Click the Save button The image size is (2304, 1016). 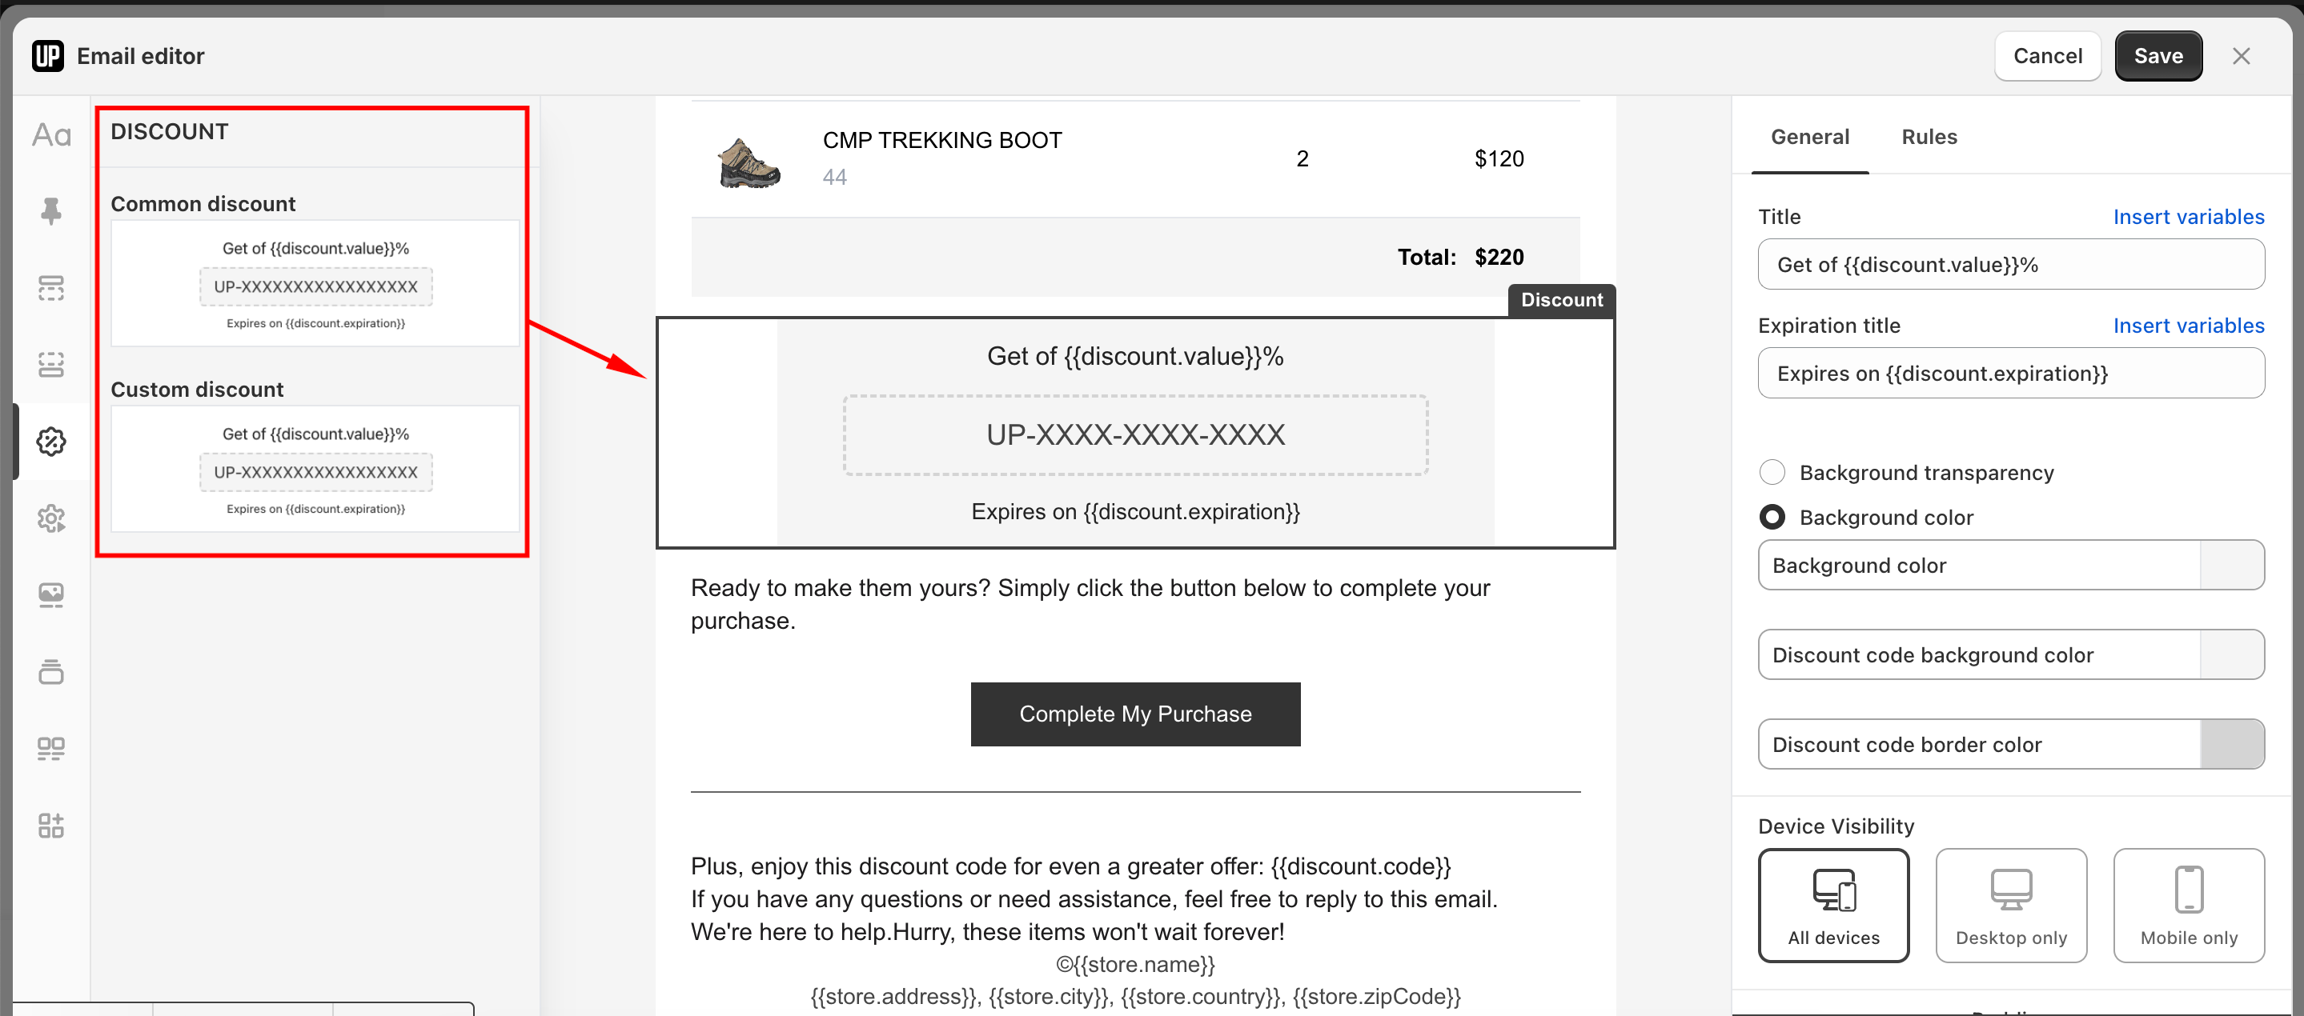pos(2158,56)
